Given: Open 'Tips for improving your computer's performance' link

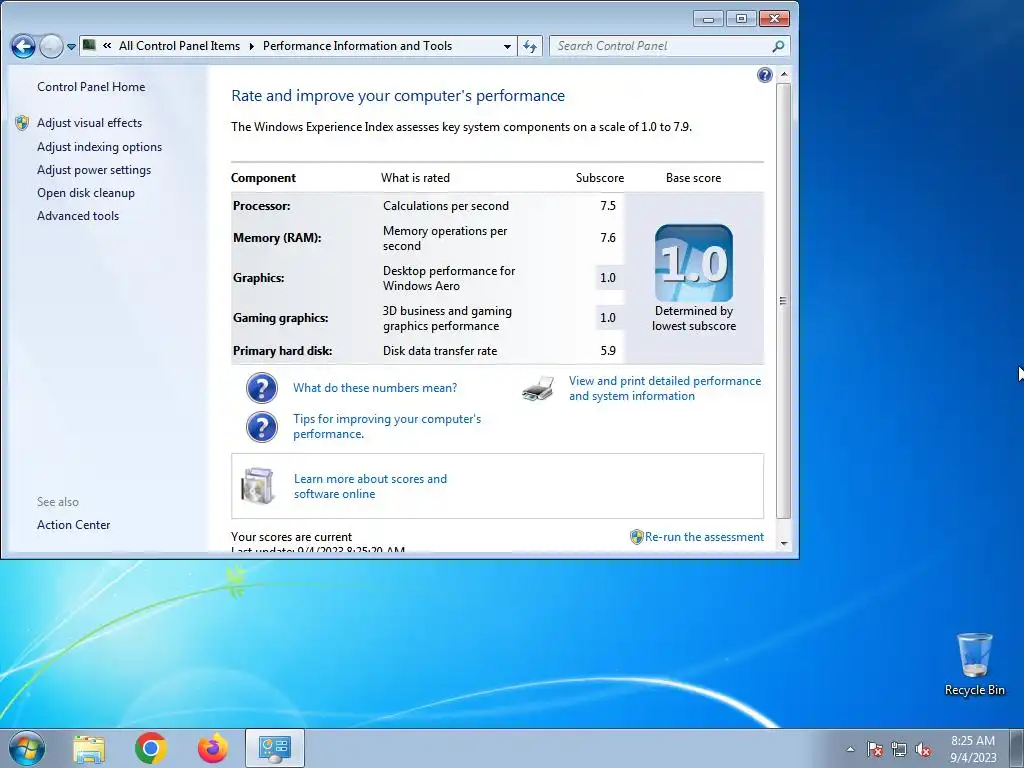Looking at the screenshot, I should pos(387,426).
